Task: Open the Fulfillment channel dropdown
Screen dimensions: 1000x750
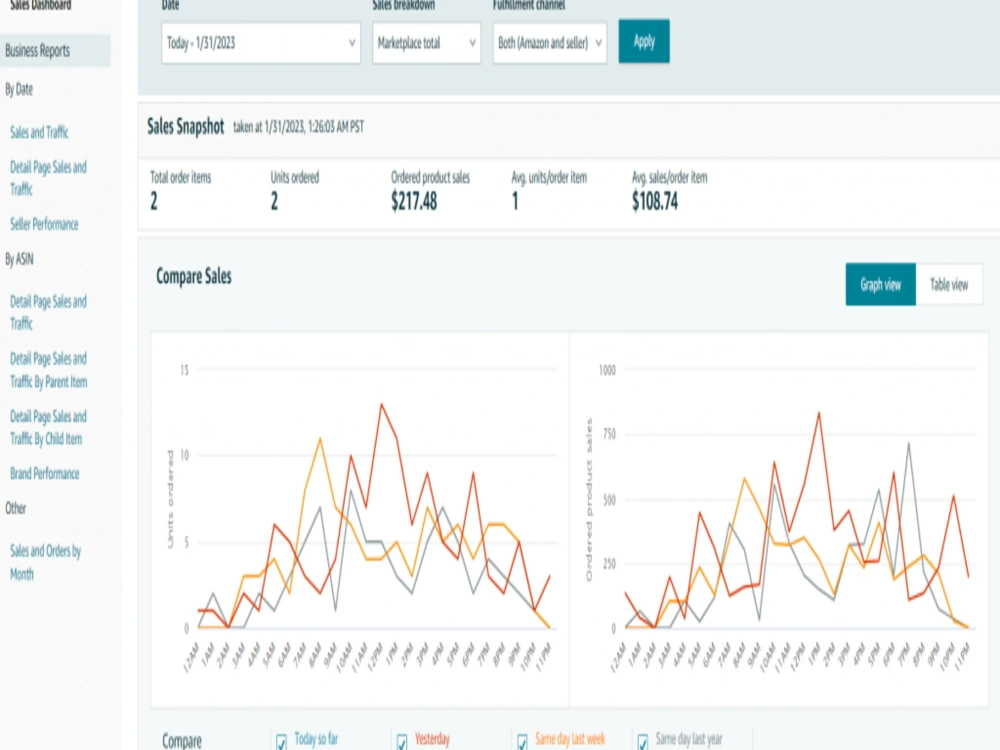Action: pyautogui.click(x=550, y=43)
